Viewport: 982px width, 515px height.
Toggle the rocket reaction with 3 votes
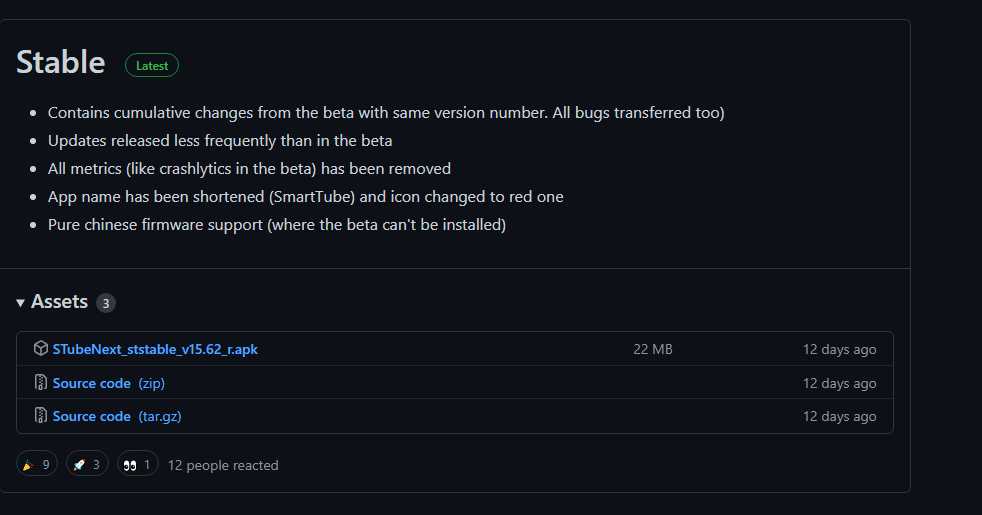(88, 465)
